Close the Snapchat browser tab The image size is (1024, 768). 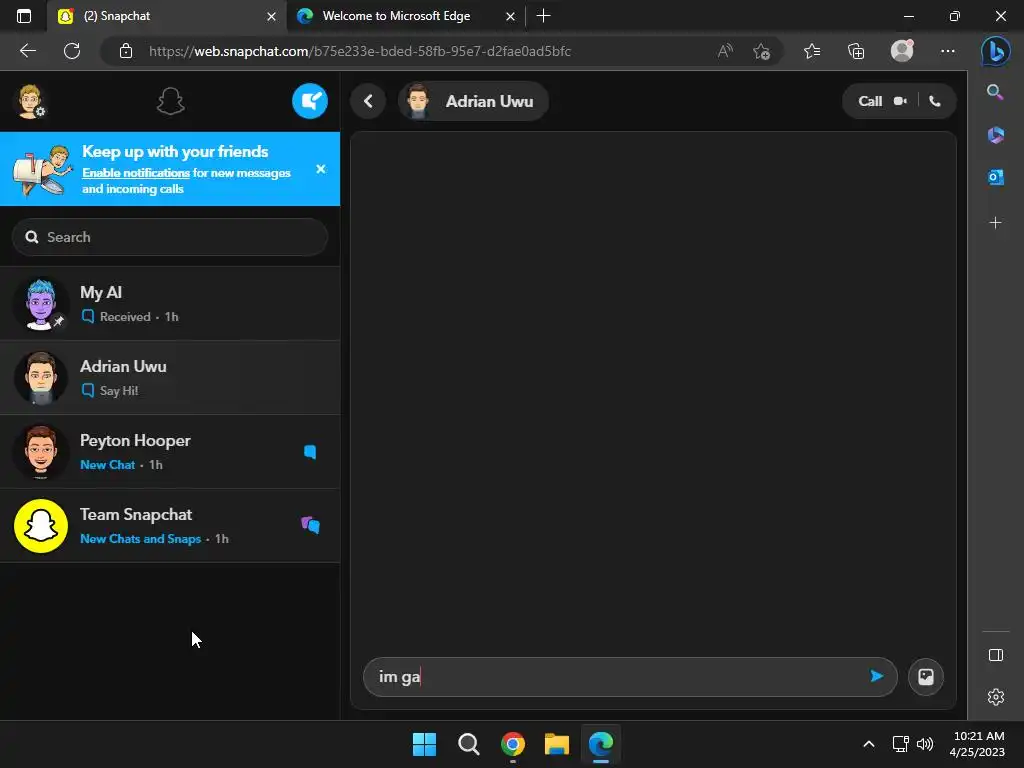point(271,16)
